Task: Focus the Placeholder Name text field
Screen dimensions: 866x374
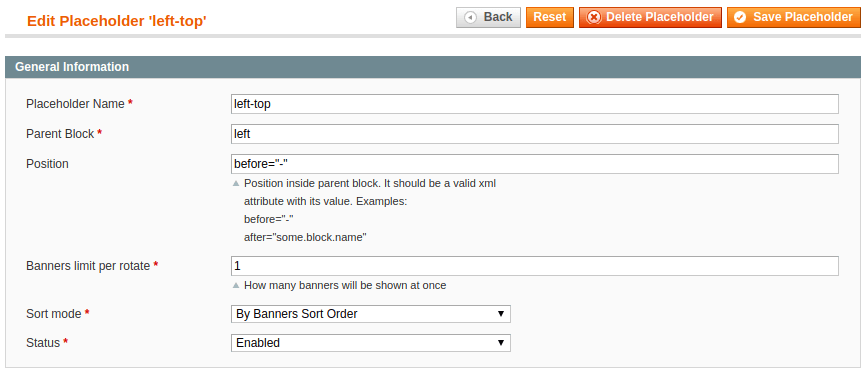Action: [x=535, y=104]
